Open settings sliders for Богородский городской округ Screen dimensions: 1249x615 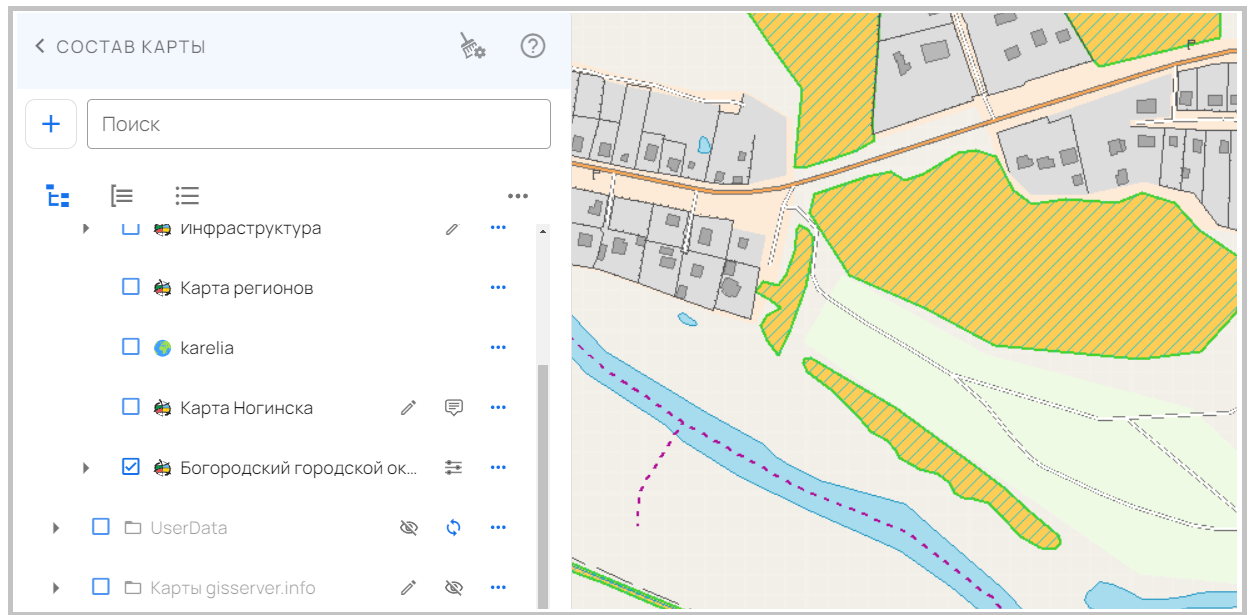pyautogui.click(x=453, y=468)
